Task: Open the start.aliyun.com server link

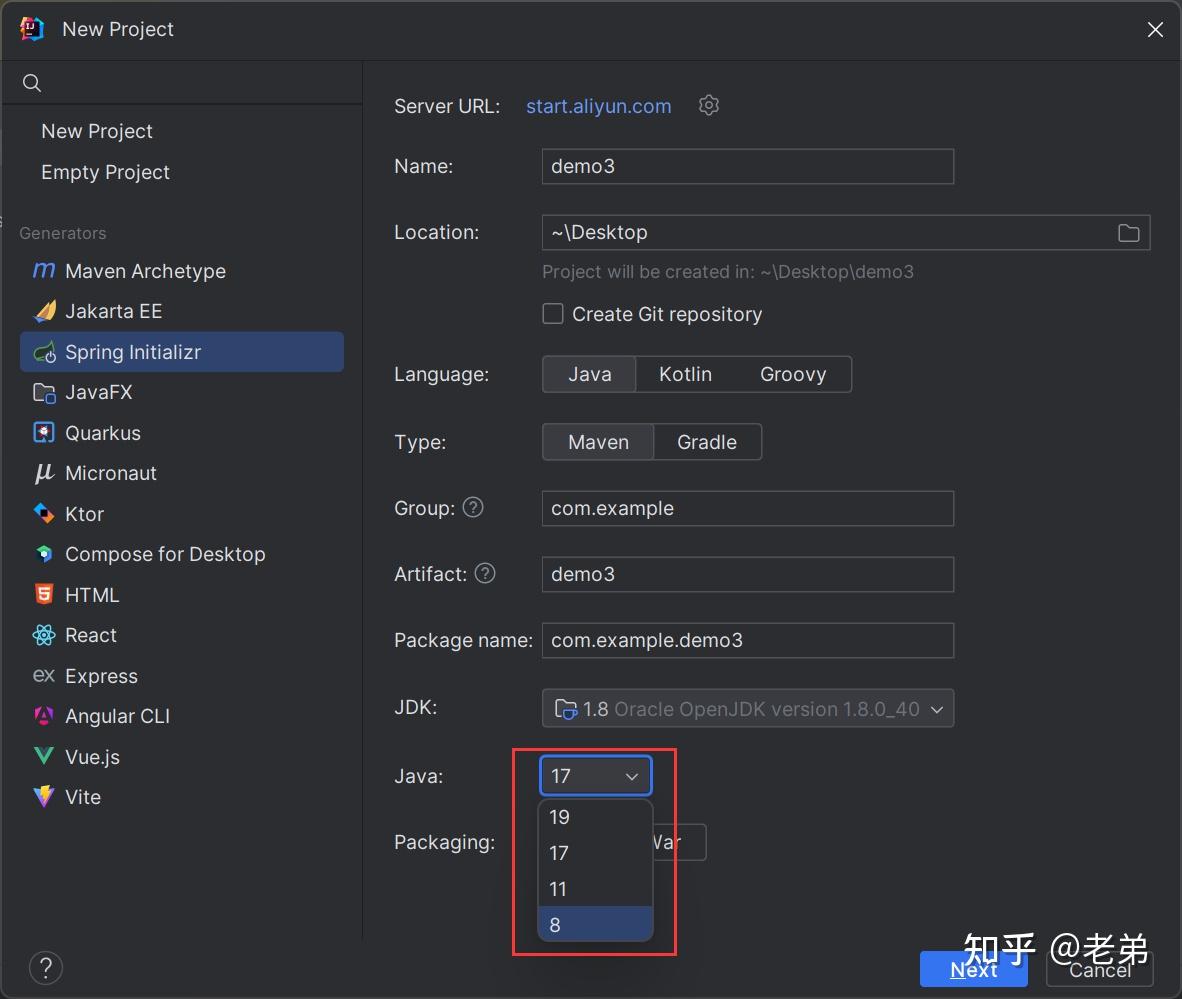Action: [598, 106]
